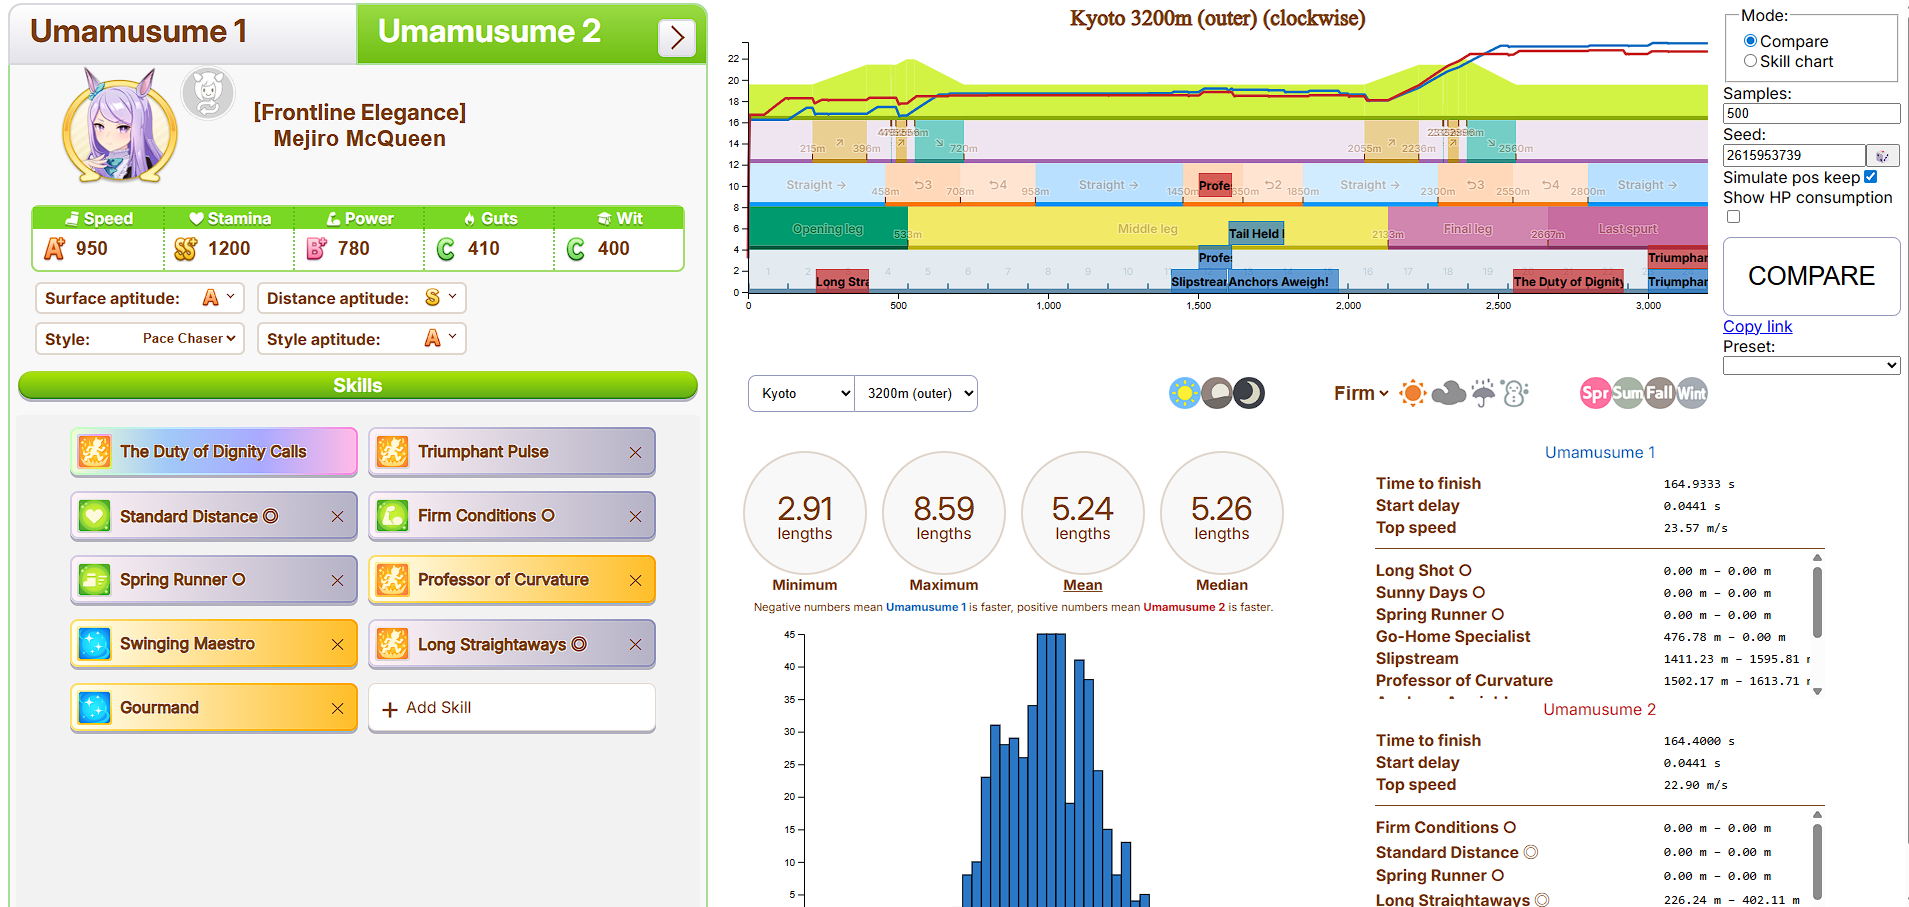Viewport: 1909px width, 907px height.
Task: Select the Summer season icon
Action: (x=1627, y=393)
